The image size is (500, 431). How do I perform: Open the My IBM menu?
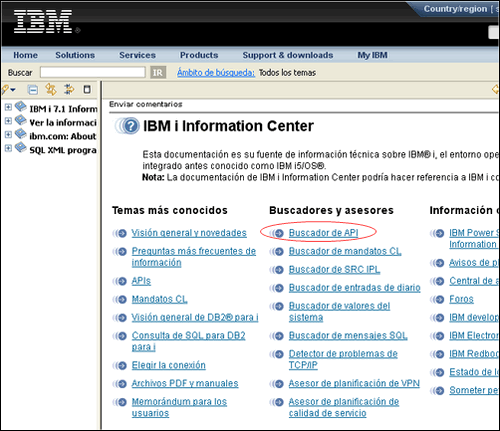372,55
